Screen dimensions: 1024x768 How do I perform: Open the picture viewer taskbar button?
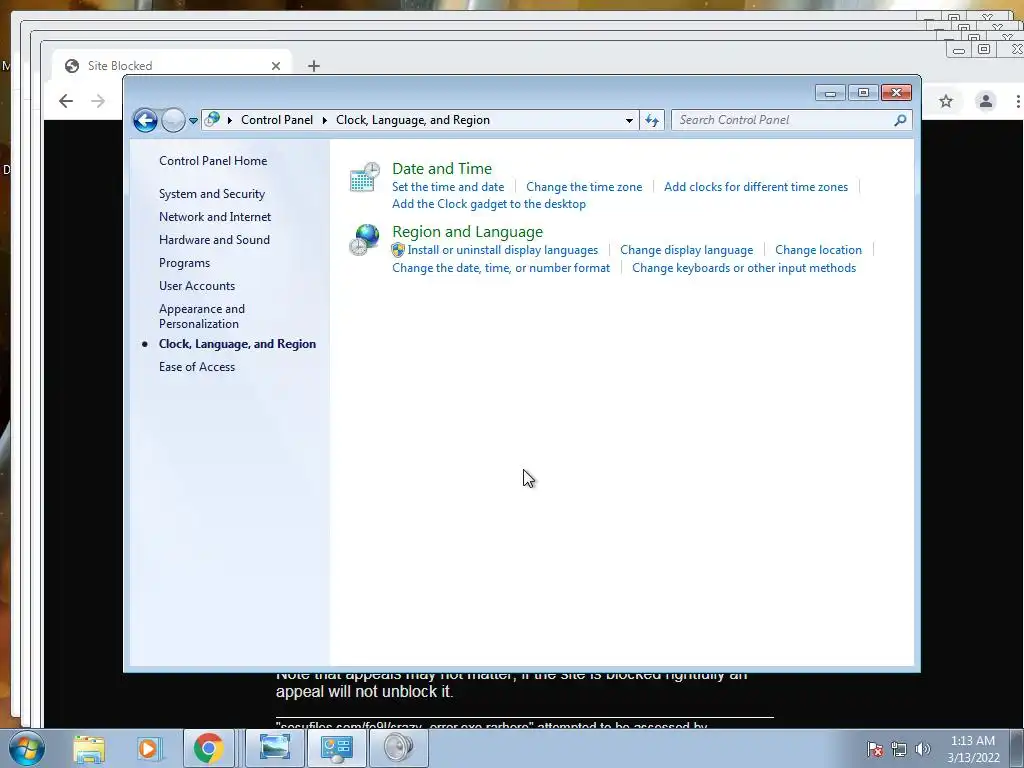pyautogui.click(x=275, y=748)
